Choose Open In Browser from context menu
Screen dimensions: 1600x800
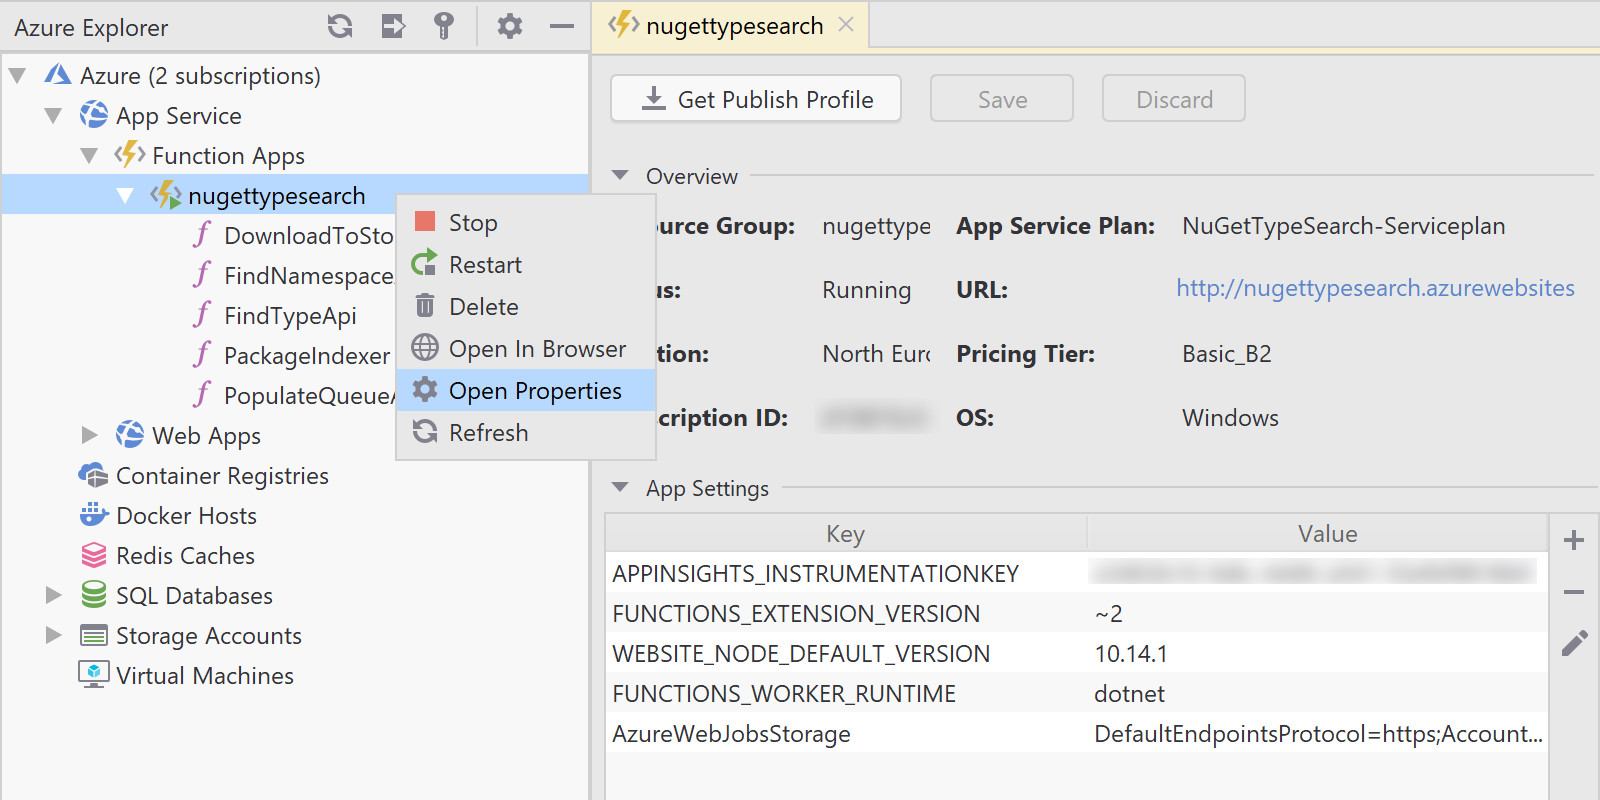click(x=526, y=348)
